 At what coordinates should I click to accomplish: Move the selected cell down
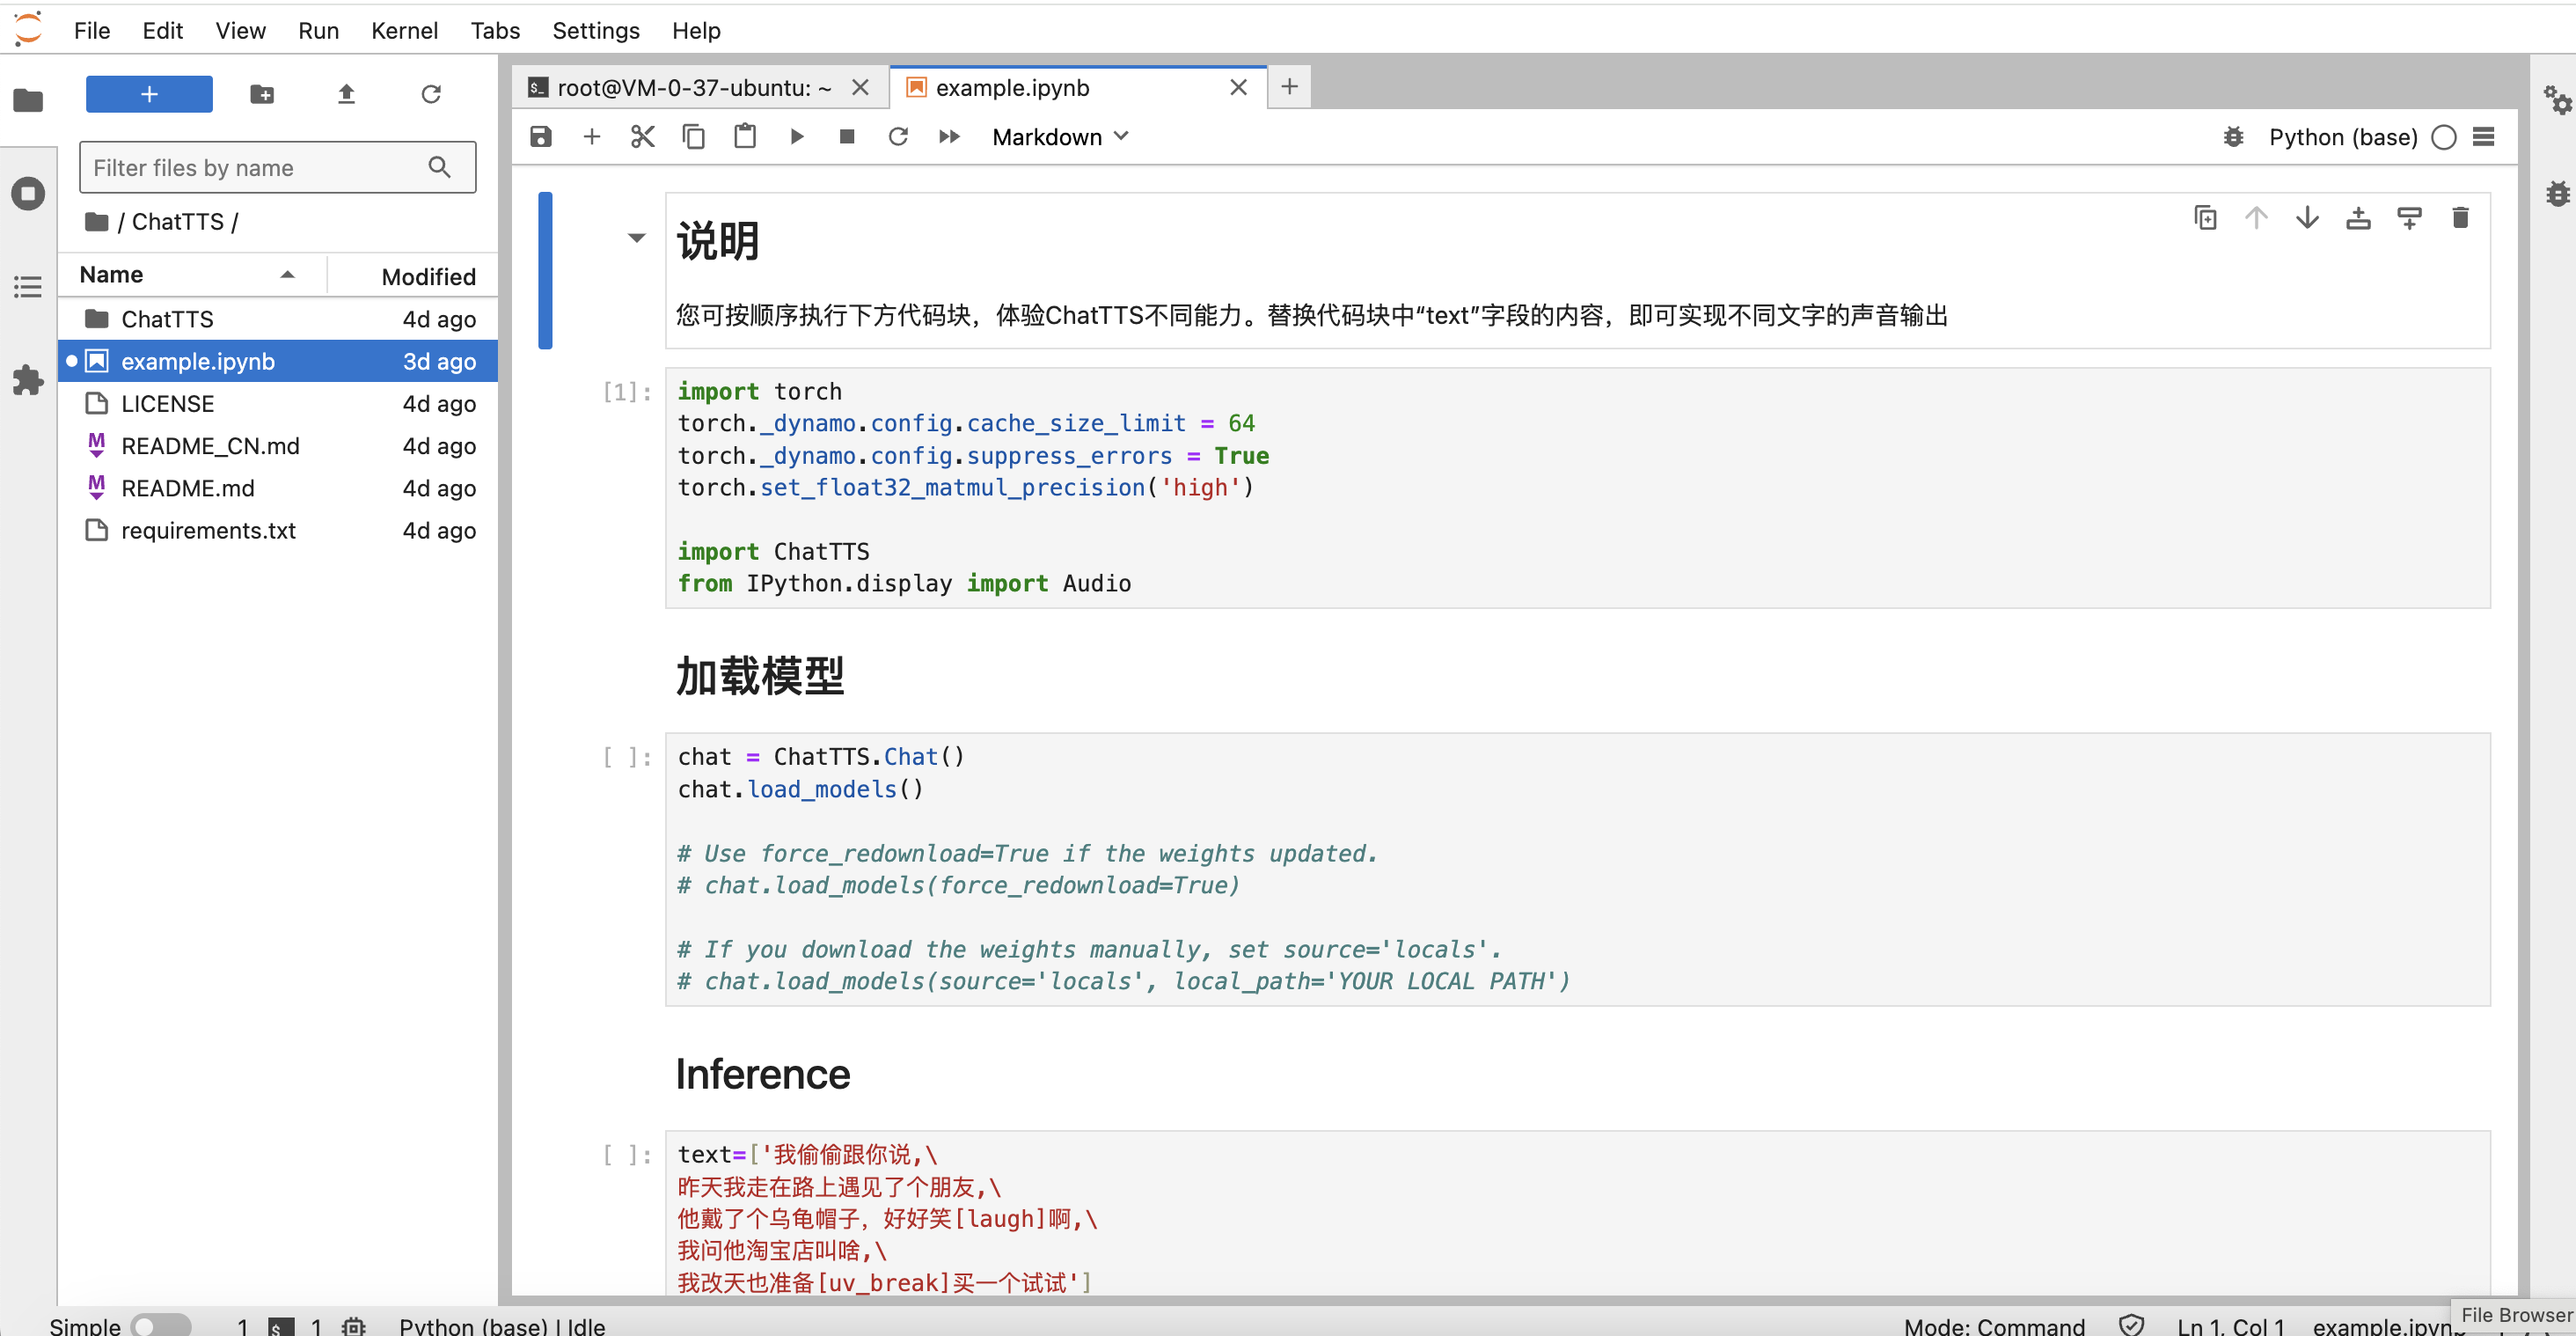[2307, 217]
